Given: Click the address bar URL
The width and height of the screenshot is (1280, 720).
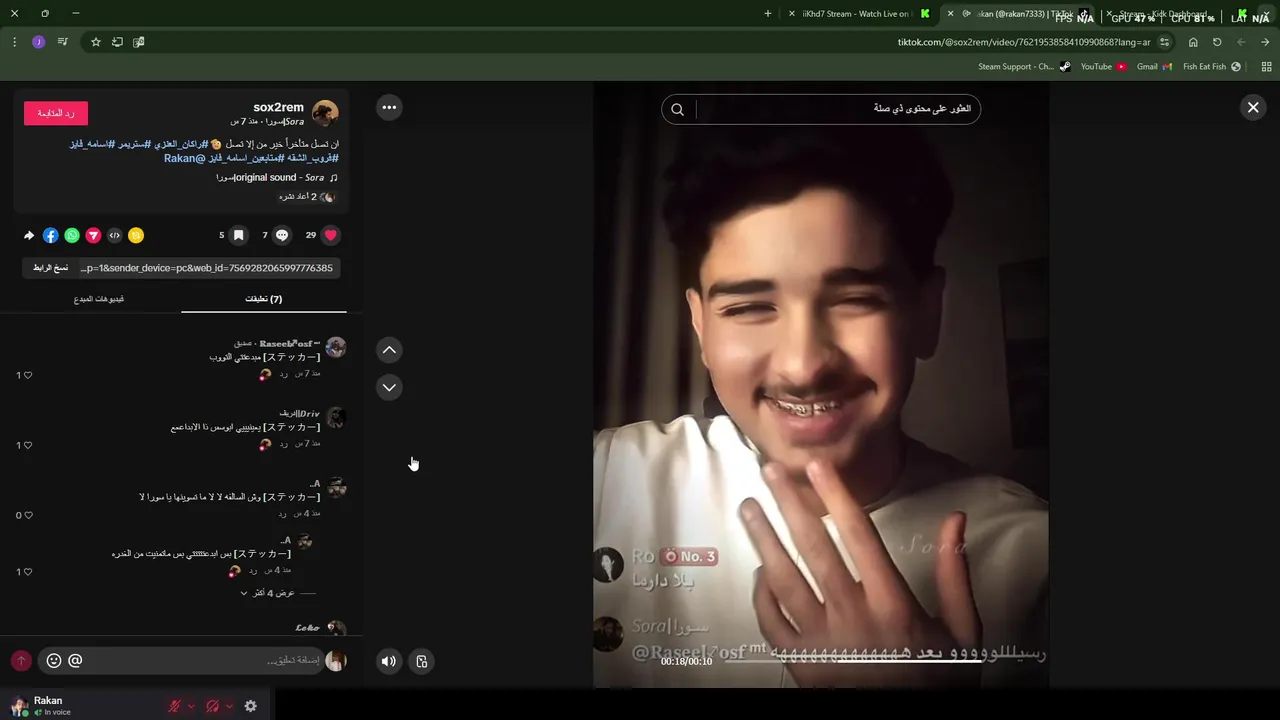Looking at the screenshot, I should pos(1024,42).
